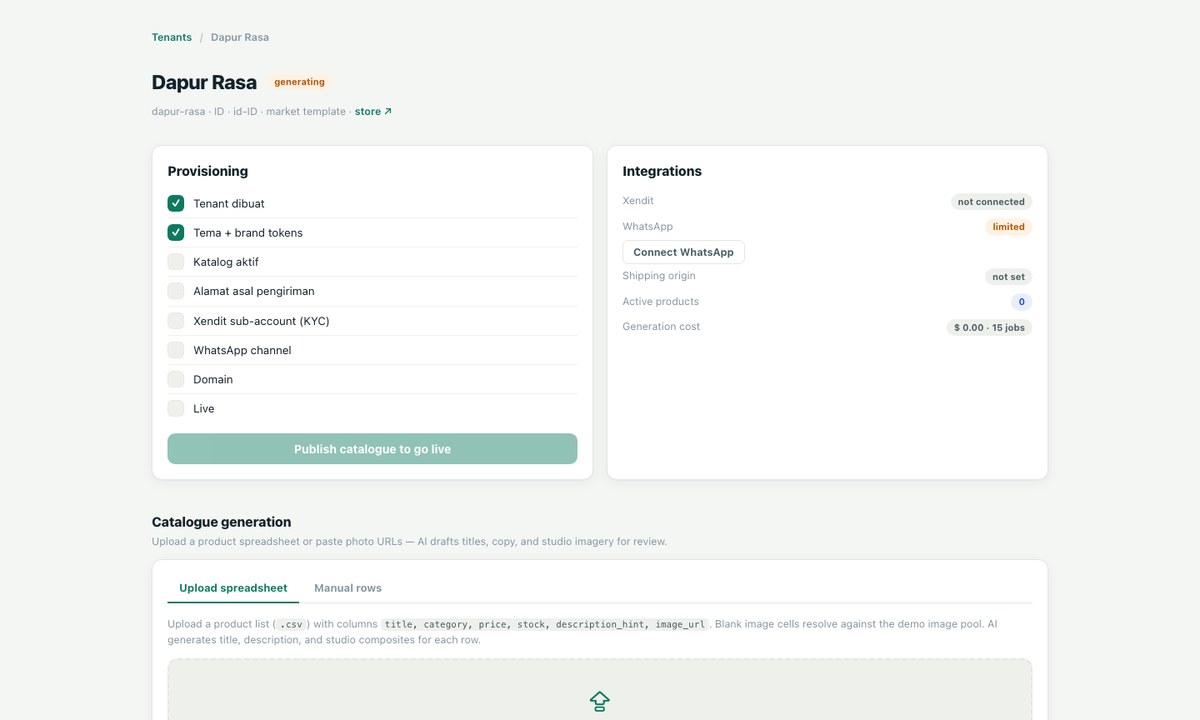Click the spreadsheet upload dropzone area

click(600, 689)
